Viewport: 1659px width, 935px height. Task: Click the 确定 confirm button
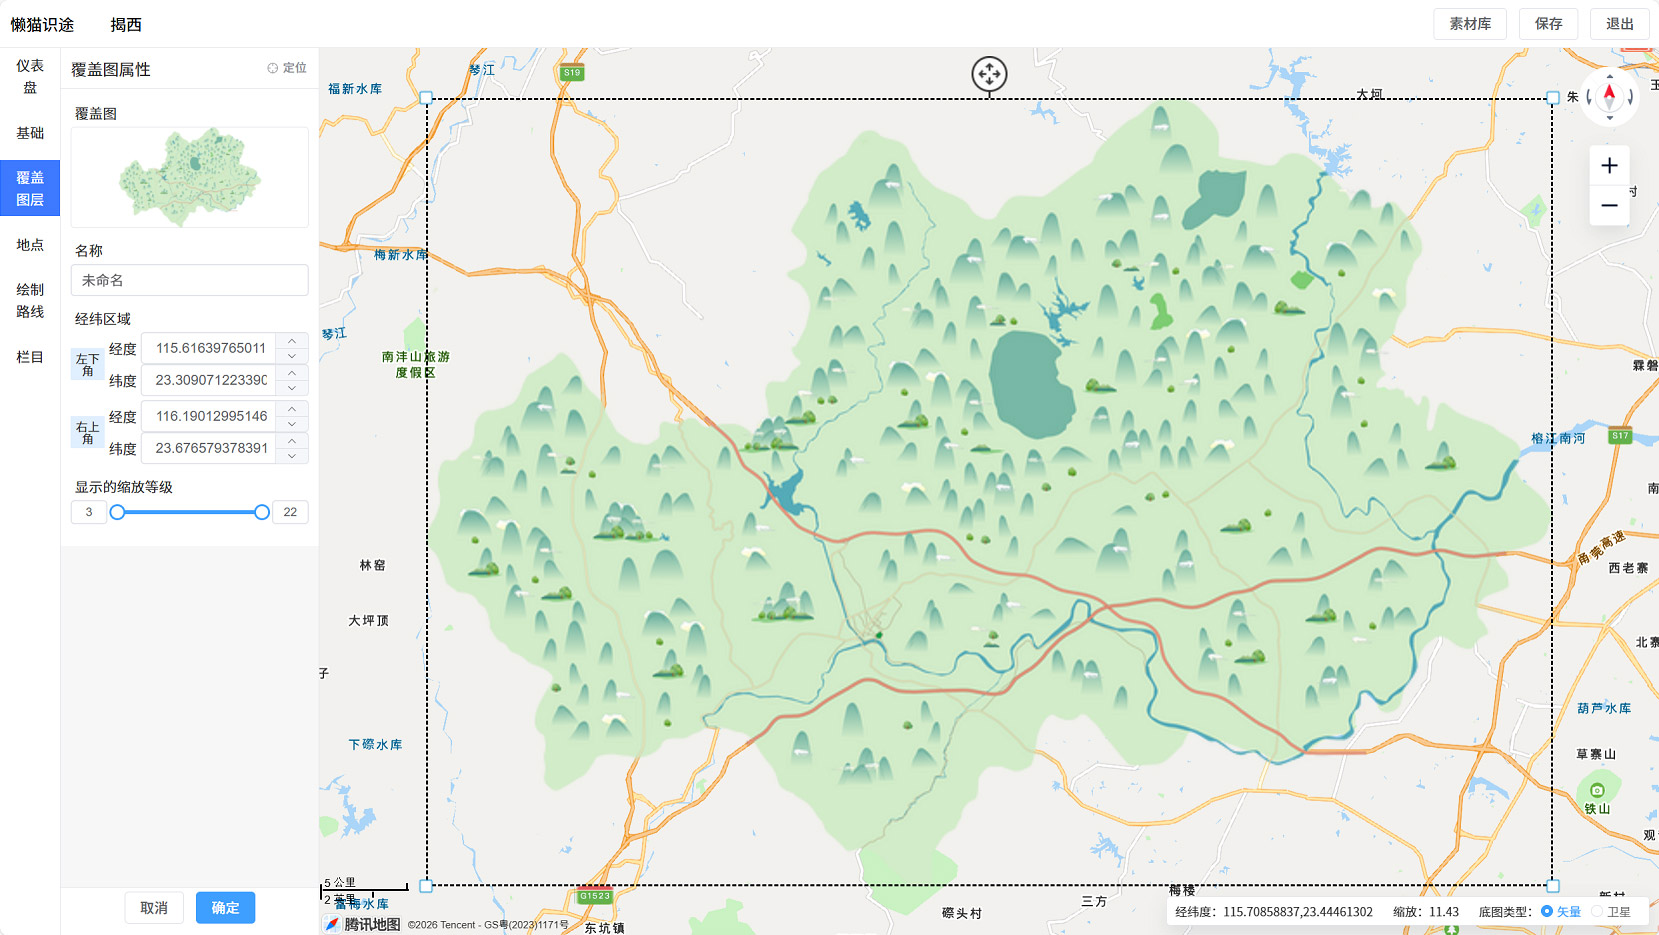[x=225, y=908]
